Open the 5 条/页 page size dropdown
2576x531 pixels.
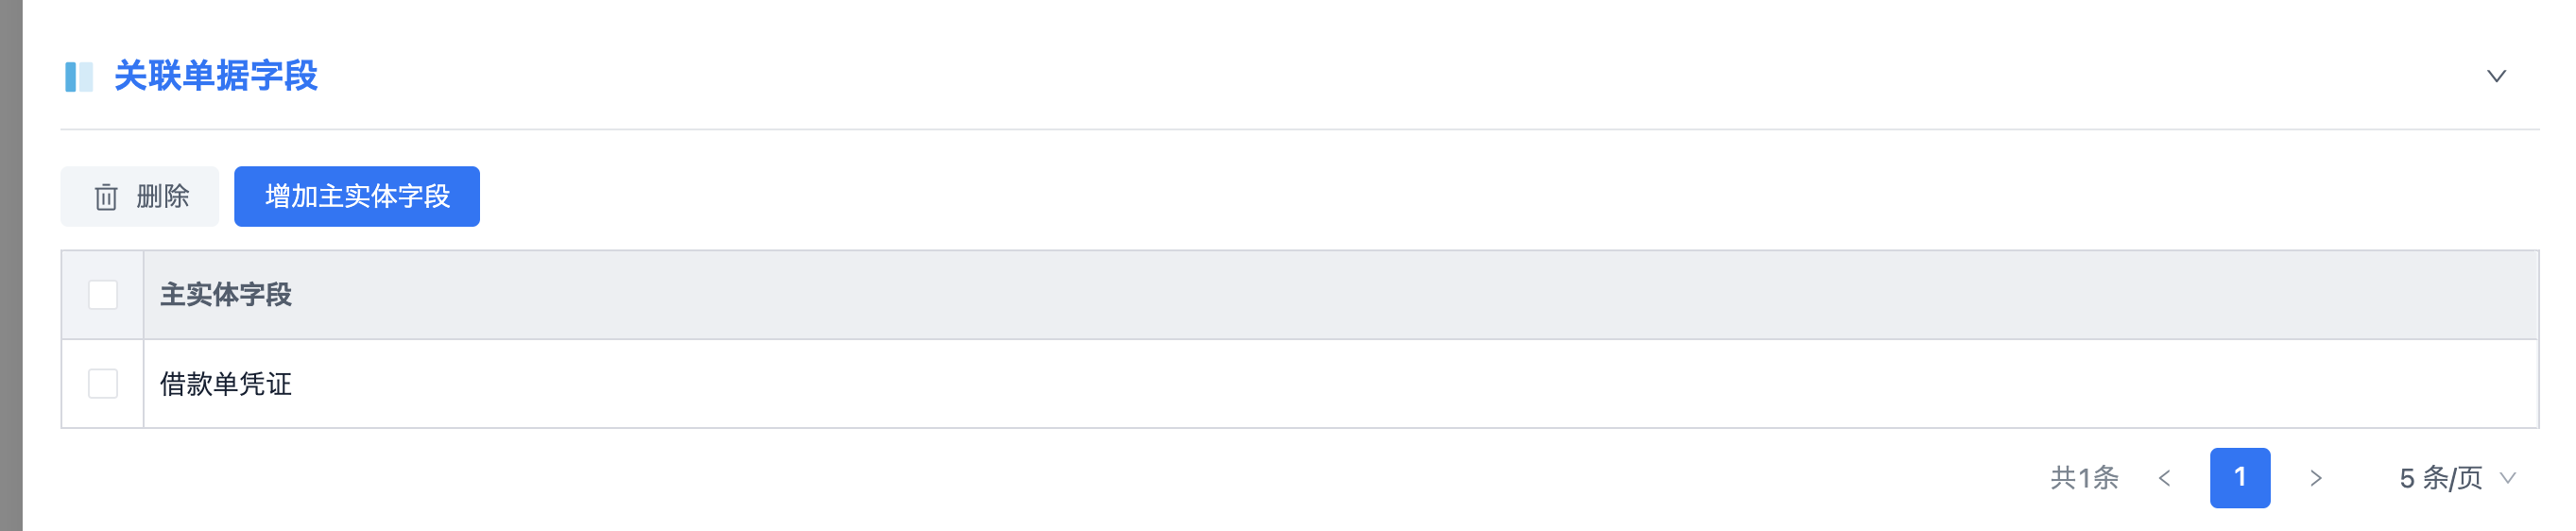coord(2457,478)
